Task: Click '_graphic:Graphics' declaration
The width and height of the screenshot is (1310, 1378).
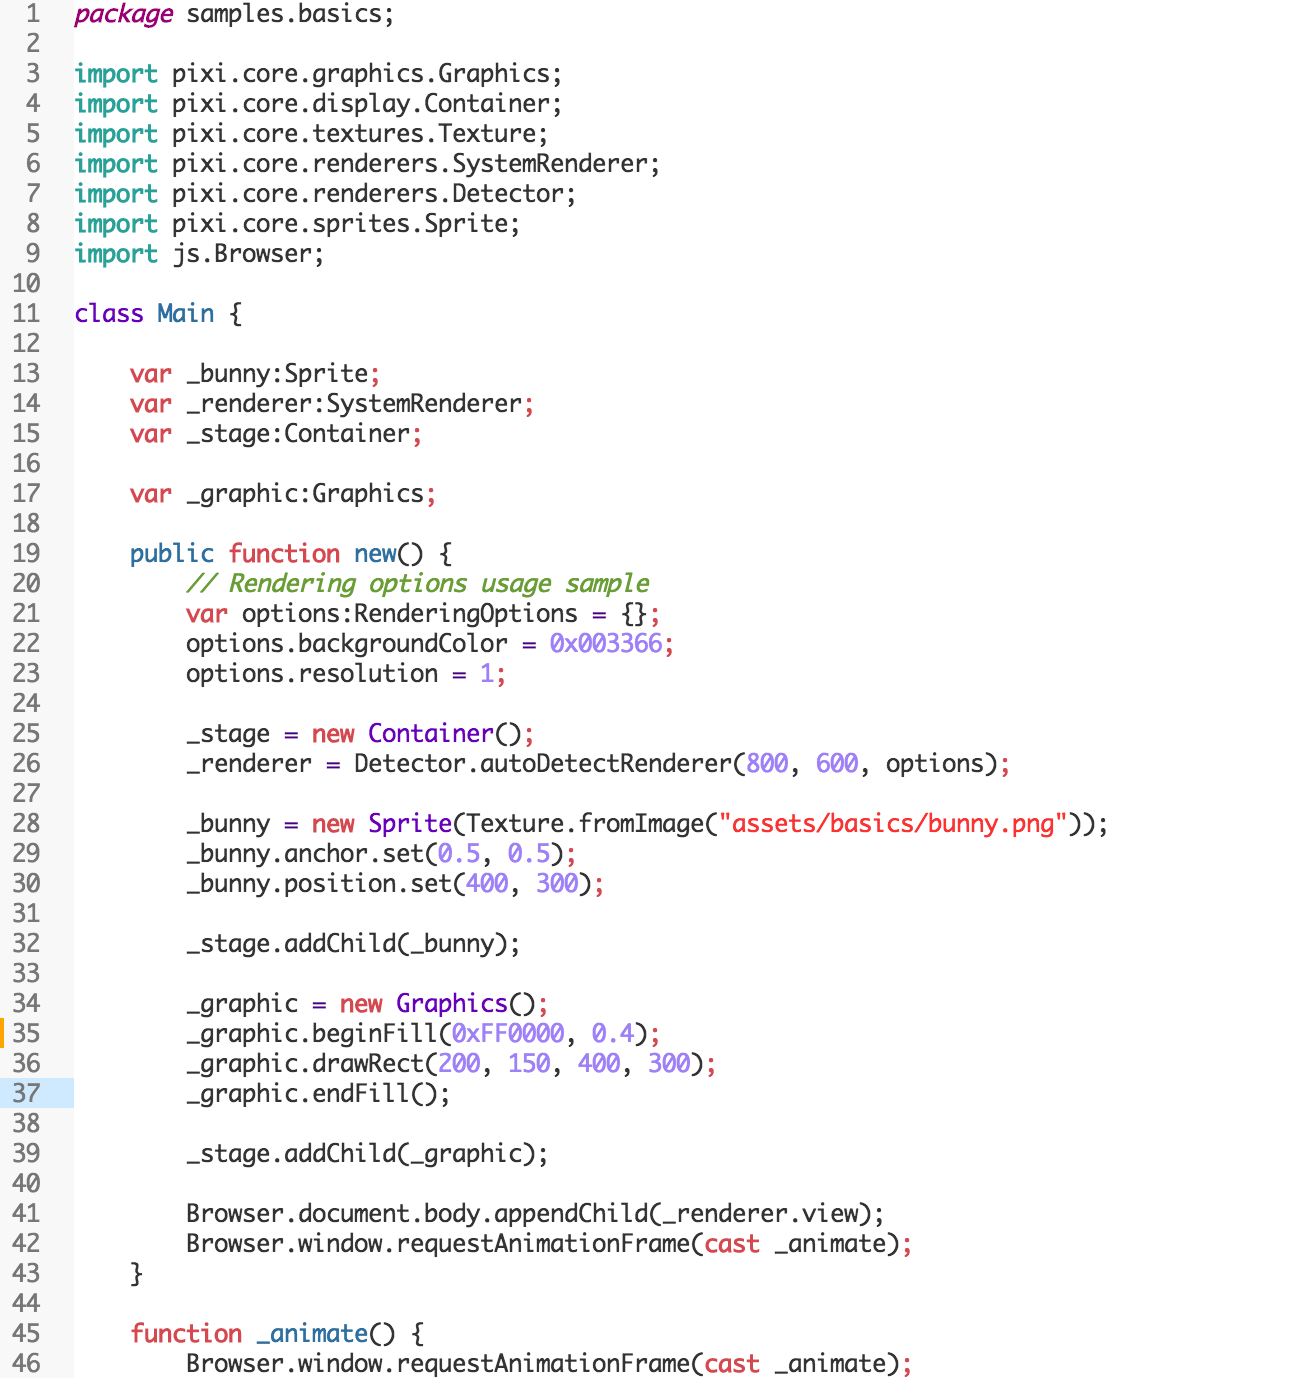Action: click(305, 494)
